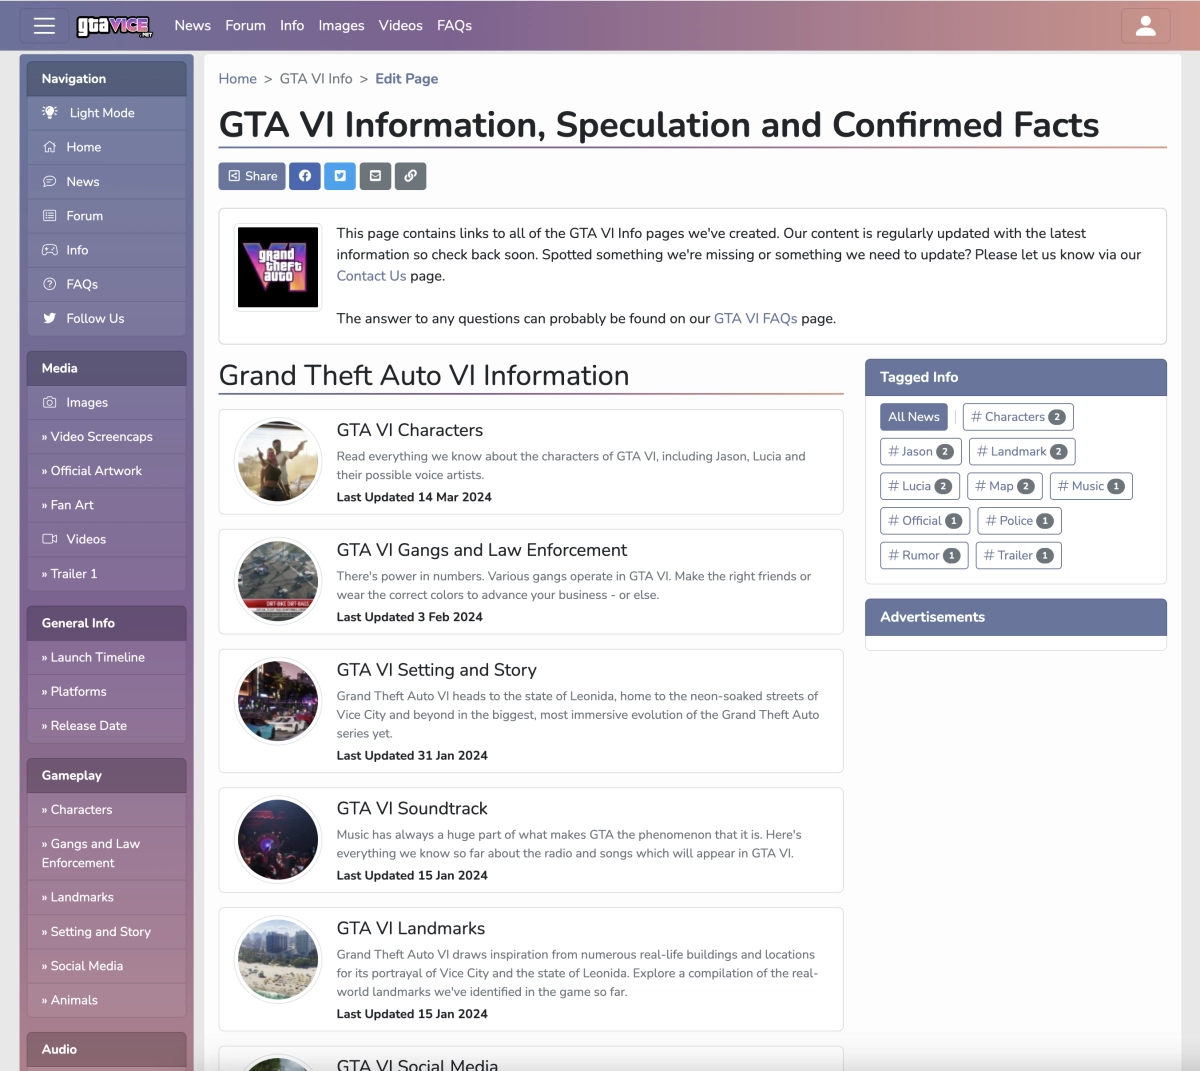Open Gangs and Law Enforcement sidebar link
Viewport: 1200px width, 1071px height.
tap(106, 853)
